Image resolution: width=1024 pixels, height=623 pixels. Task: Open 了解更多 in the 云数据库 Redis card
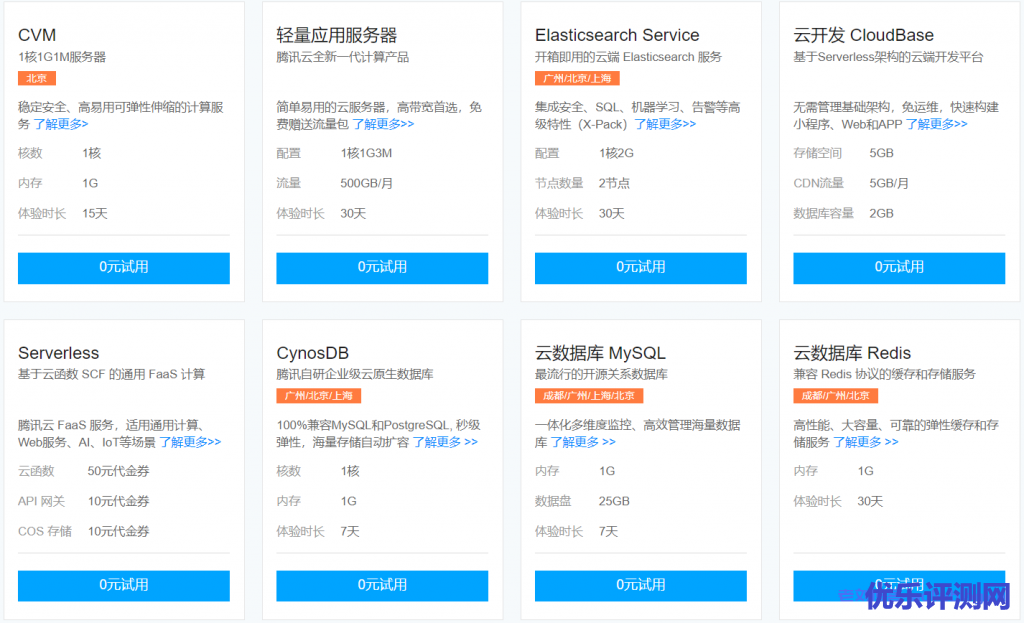click(x=866, y=441)
